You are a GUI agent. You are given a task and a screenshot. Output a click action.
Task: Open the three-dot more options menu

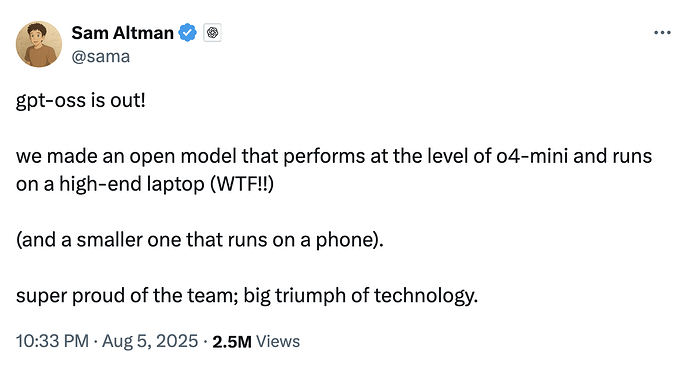point(662,33)
